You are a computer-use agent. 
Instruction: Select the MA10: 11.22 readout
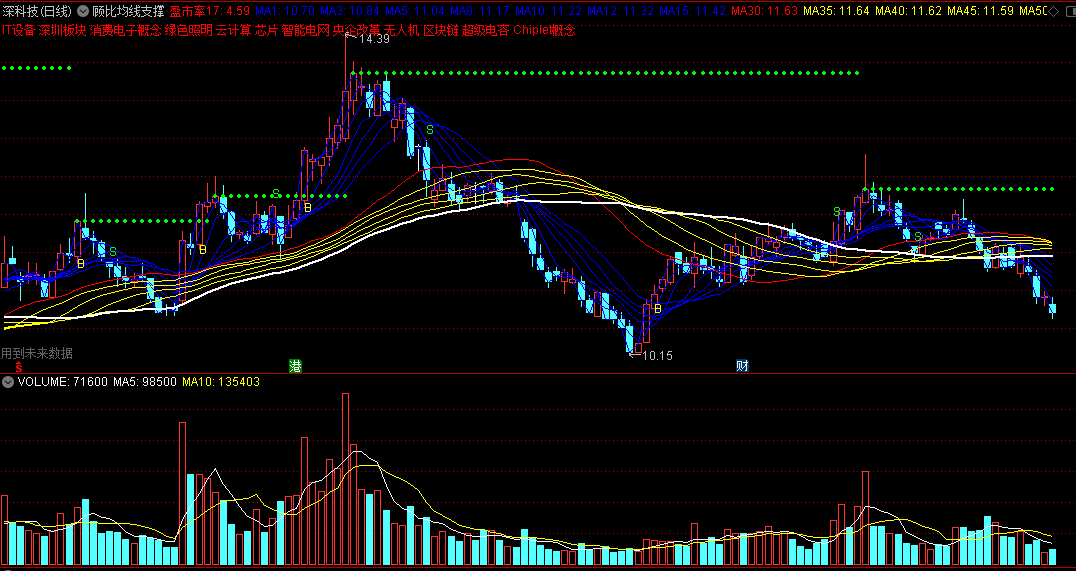point(548,11)
